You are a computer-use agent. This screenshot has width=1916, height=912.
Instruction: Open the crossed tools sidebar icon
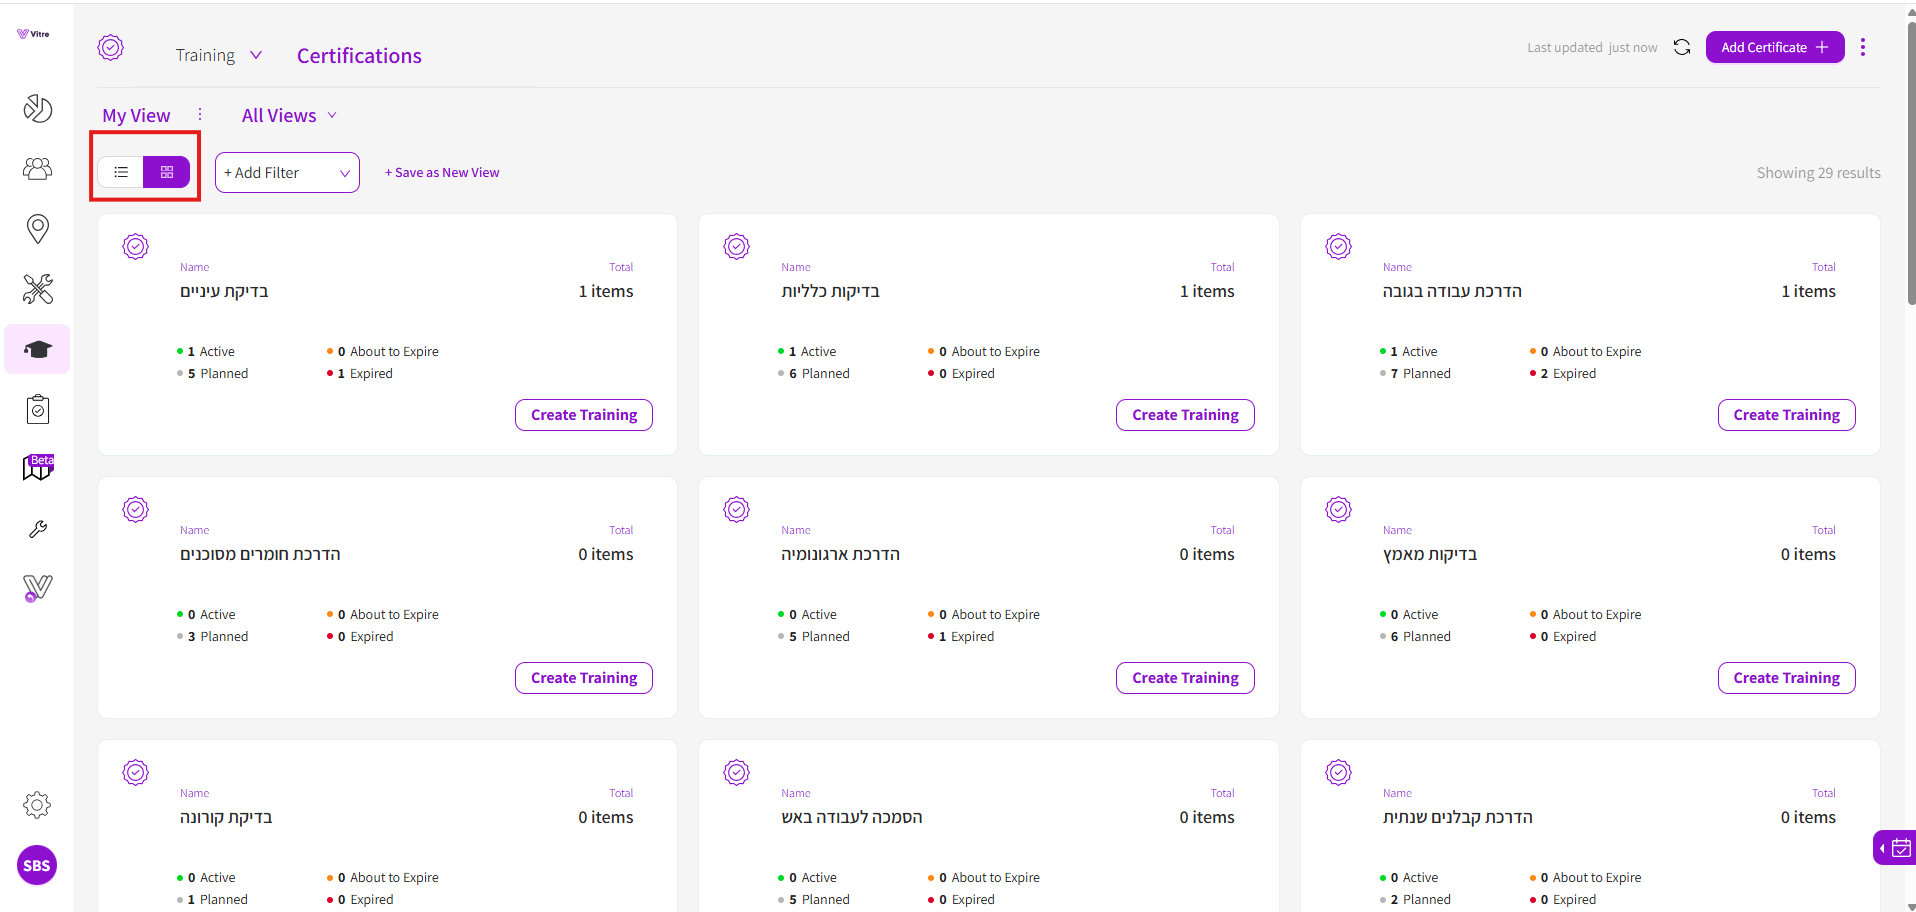[38, 289]
